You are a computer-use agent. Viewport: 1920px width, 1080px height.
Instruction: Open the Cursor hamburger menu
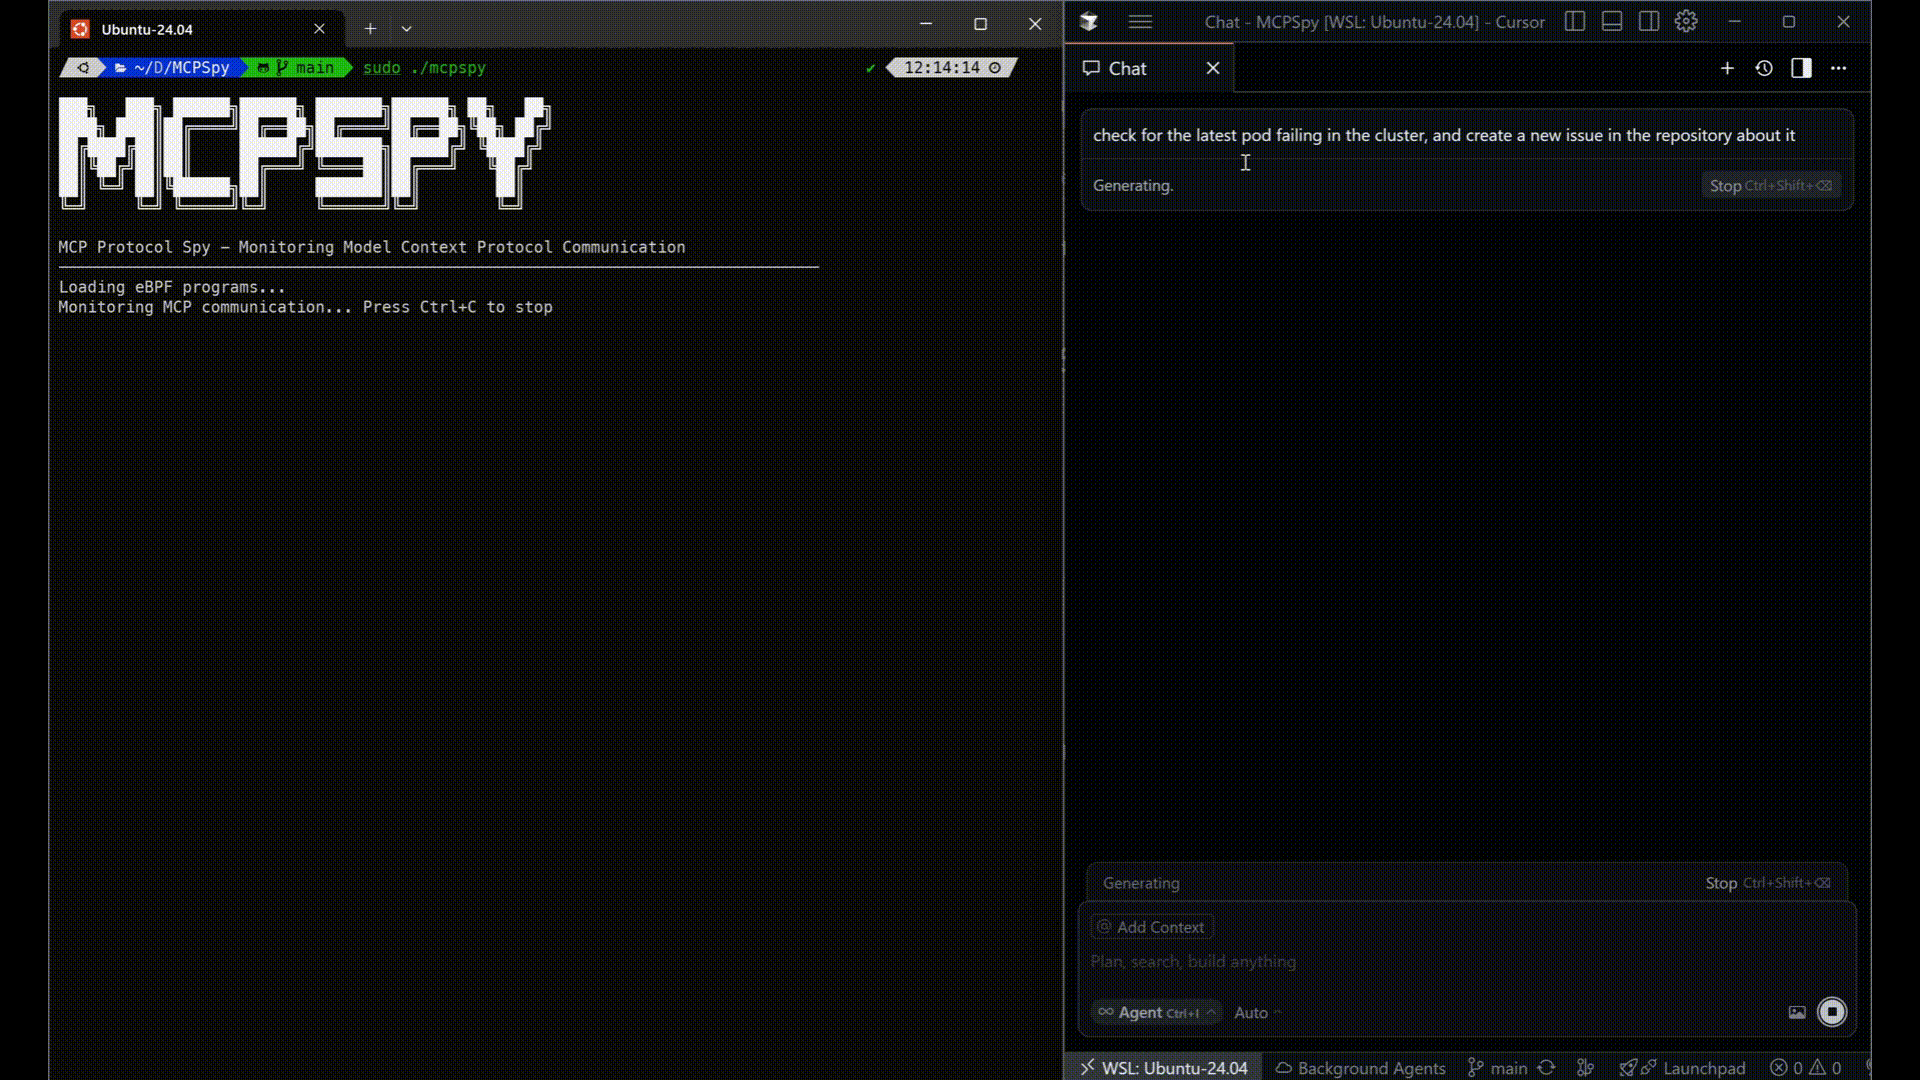1140,22
